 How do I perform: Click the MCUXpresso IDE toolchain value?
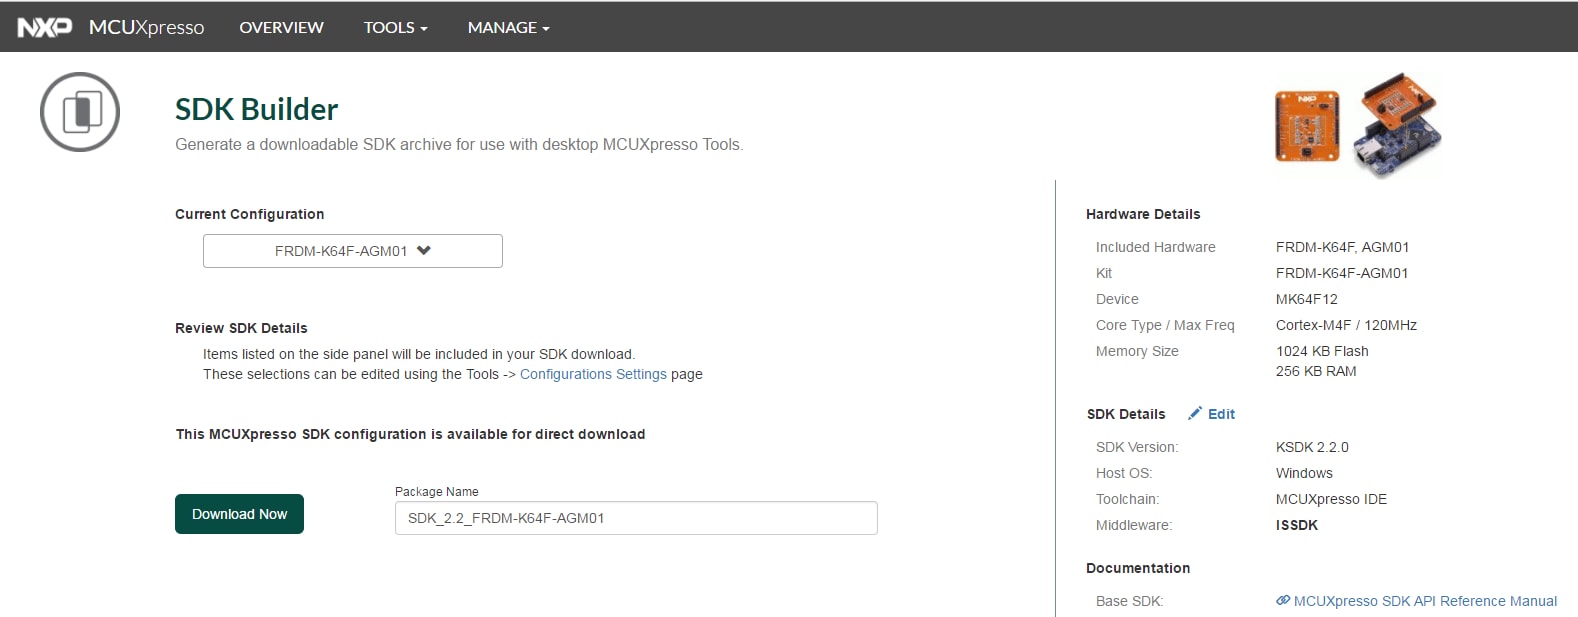pyautogui.click(x=1331, y=499)
